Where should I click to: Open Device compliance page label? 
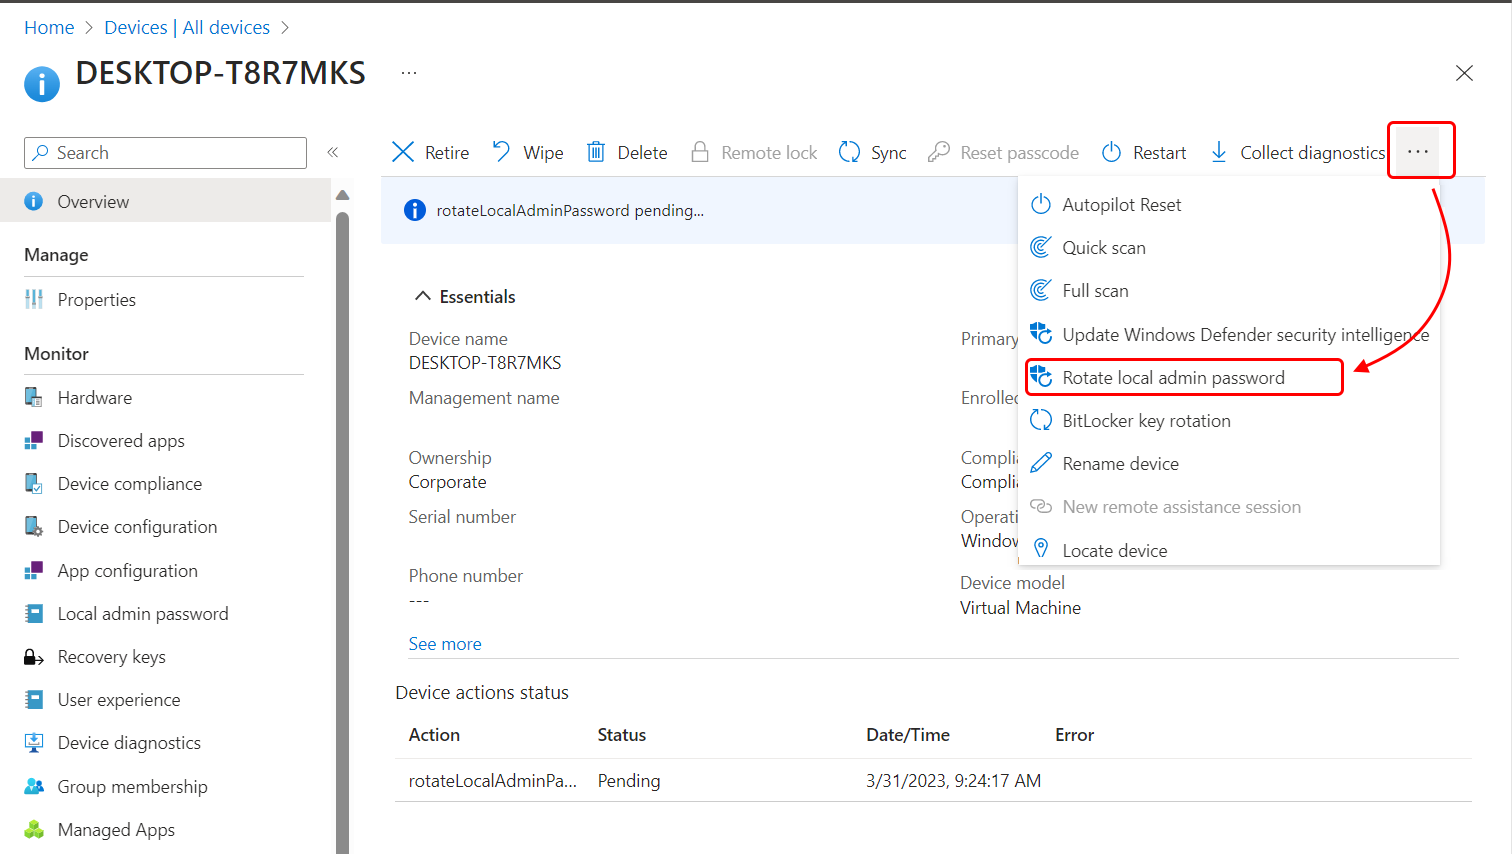click(130, 483)
